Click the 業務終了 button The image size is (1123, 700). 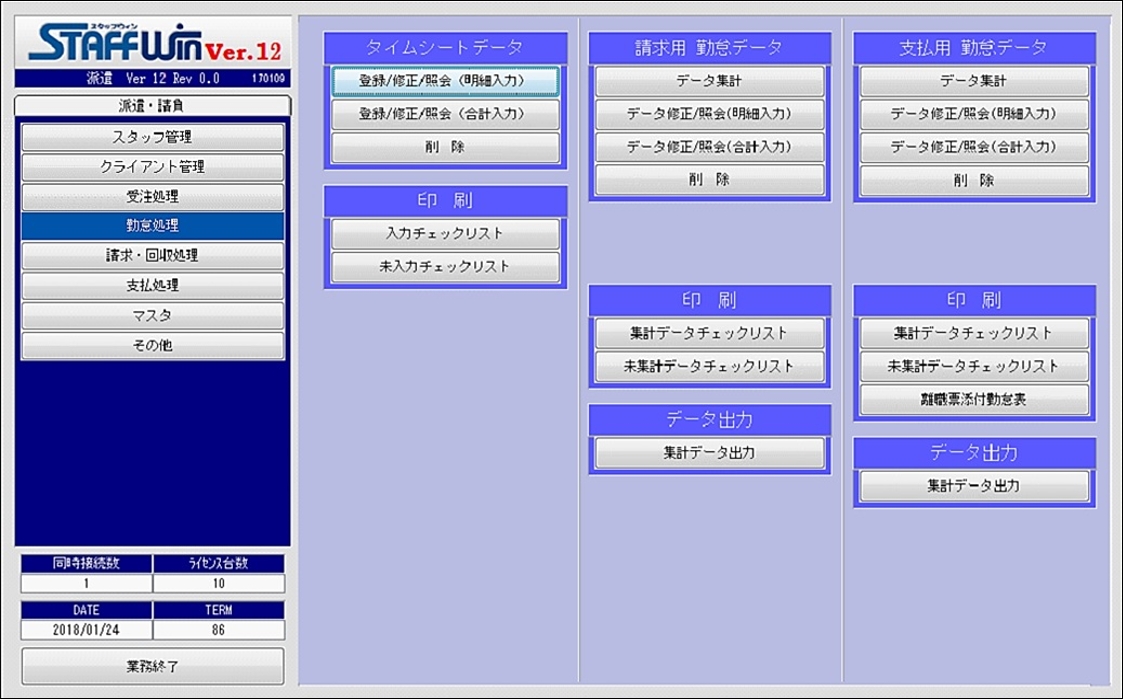(153, 666)
